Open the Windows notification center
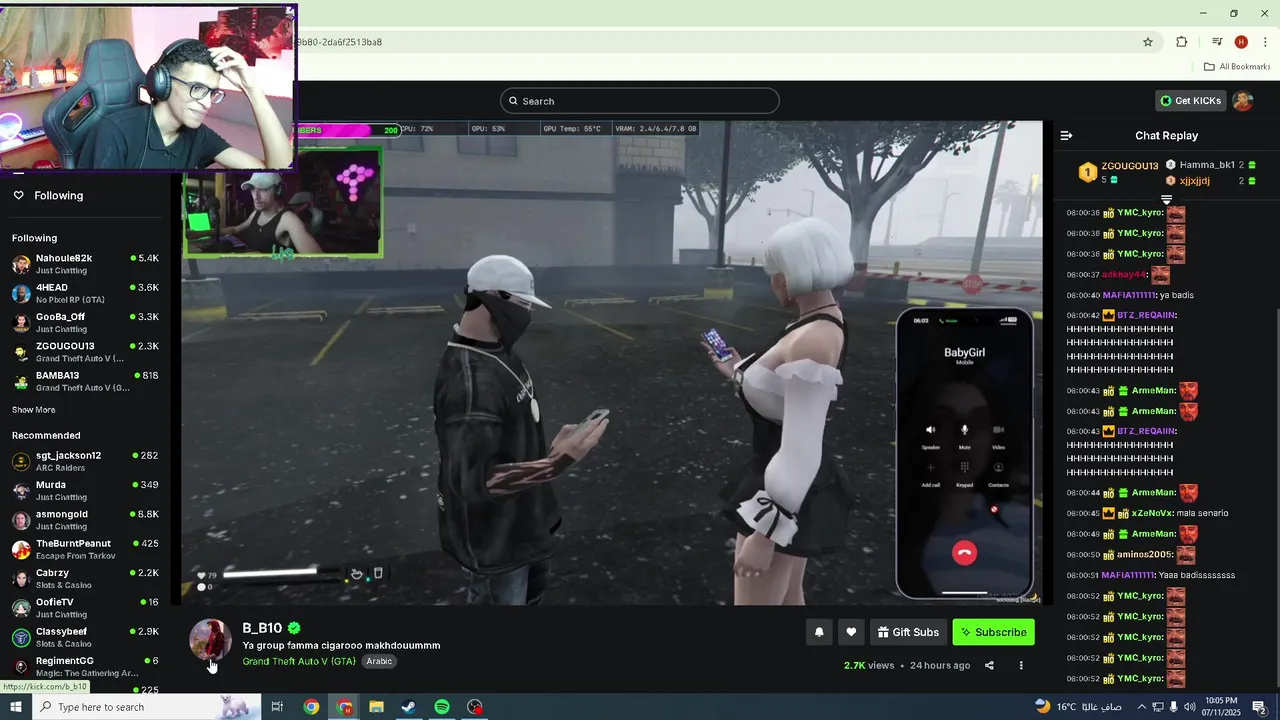This screenshot has height=720, width=1280. 1260,707
